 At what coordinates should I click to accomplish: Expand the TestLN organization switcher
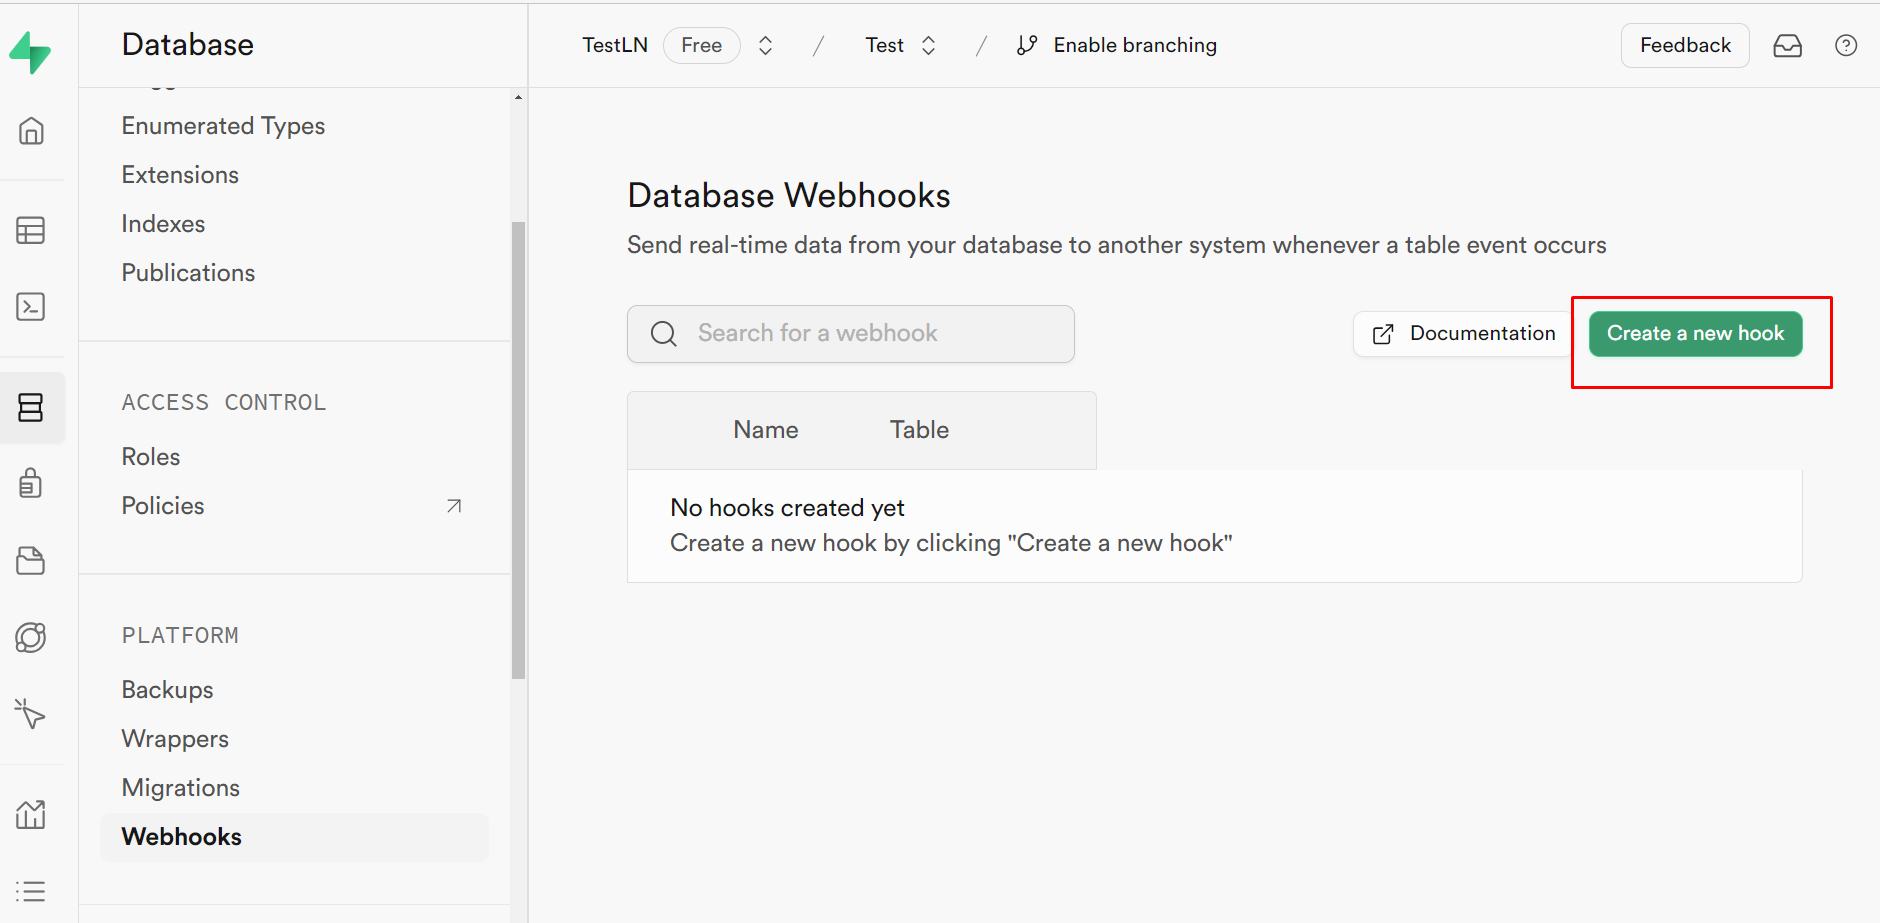point(765,46)
